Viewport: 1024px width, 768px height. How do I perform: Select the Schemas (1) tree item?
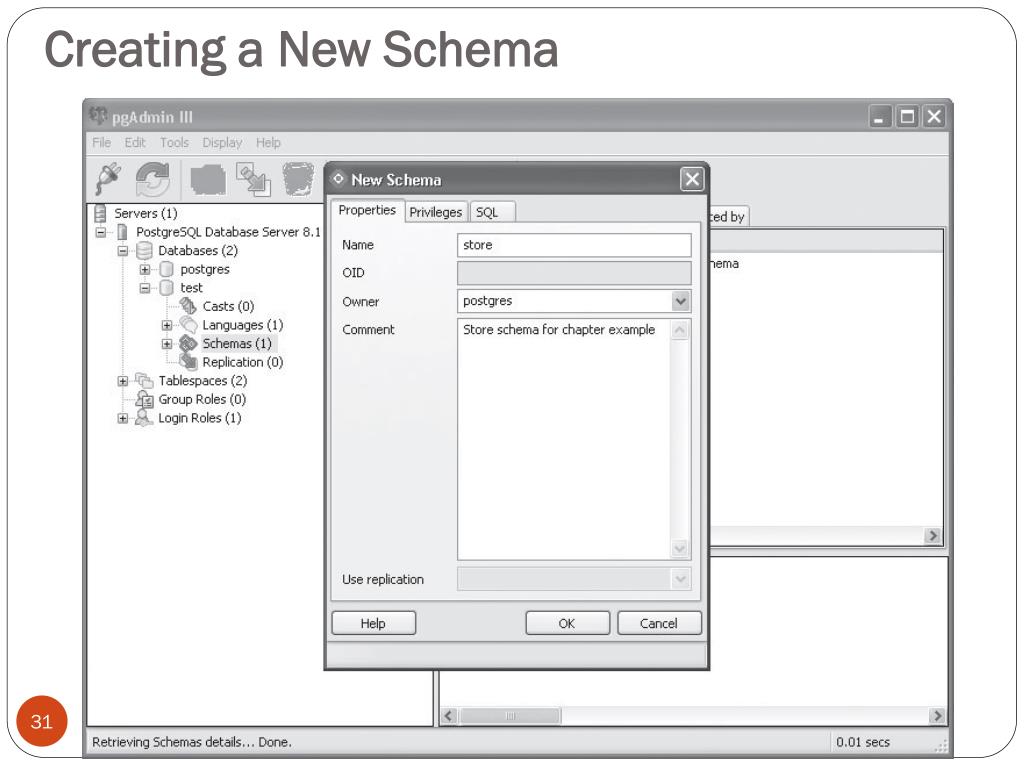click(236, 344)
